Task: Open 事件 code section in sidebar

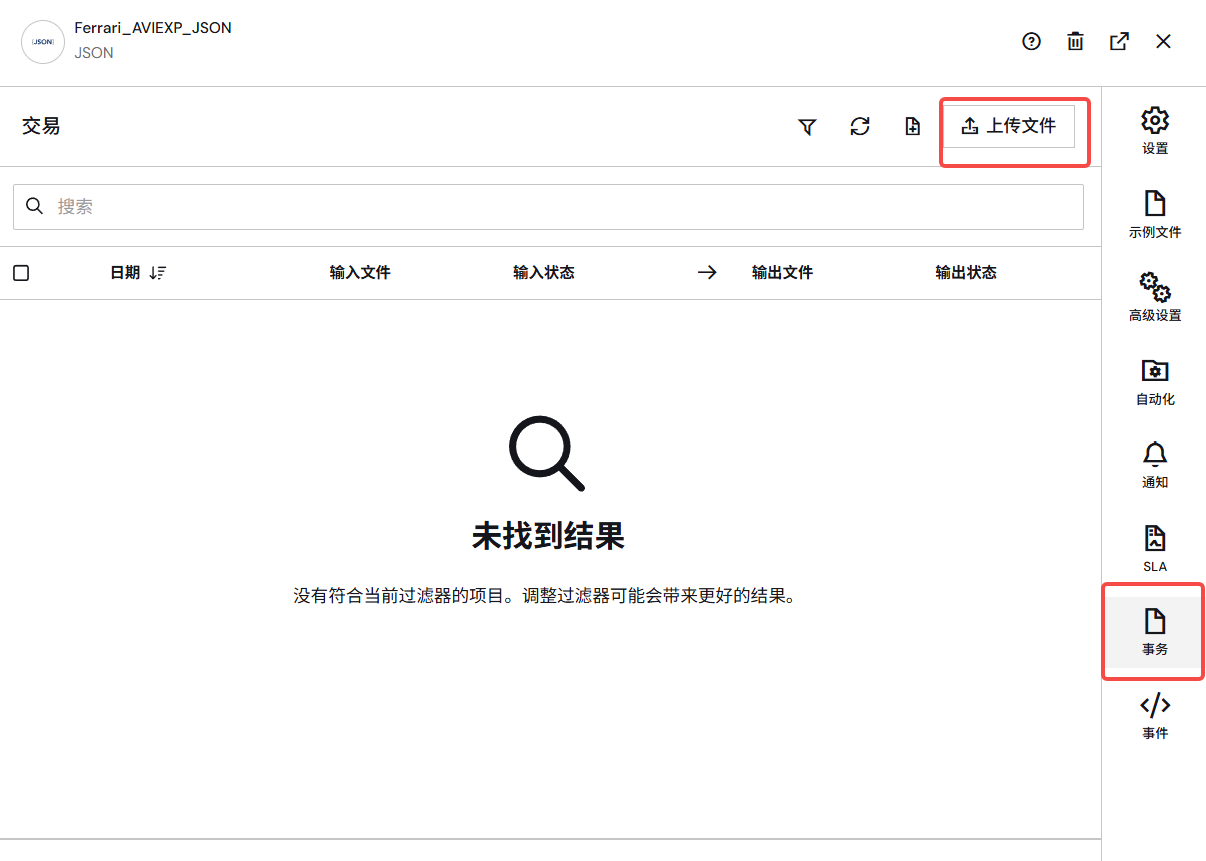Action: tap(1155, 716)
